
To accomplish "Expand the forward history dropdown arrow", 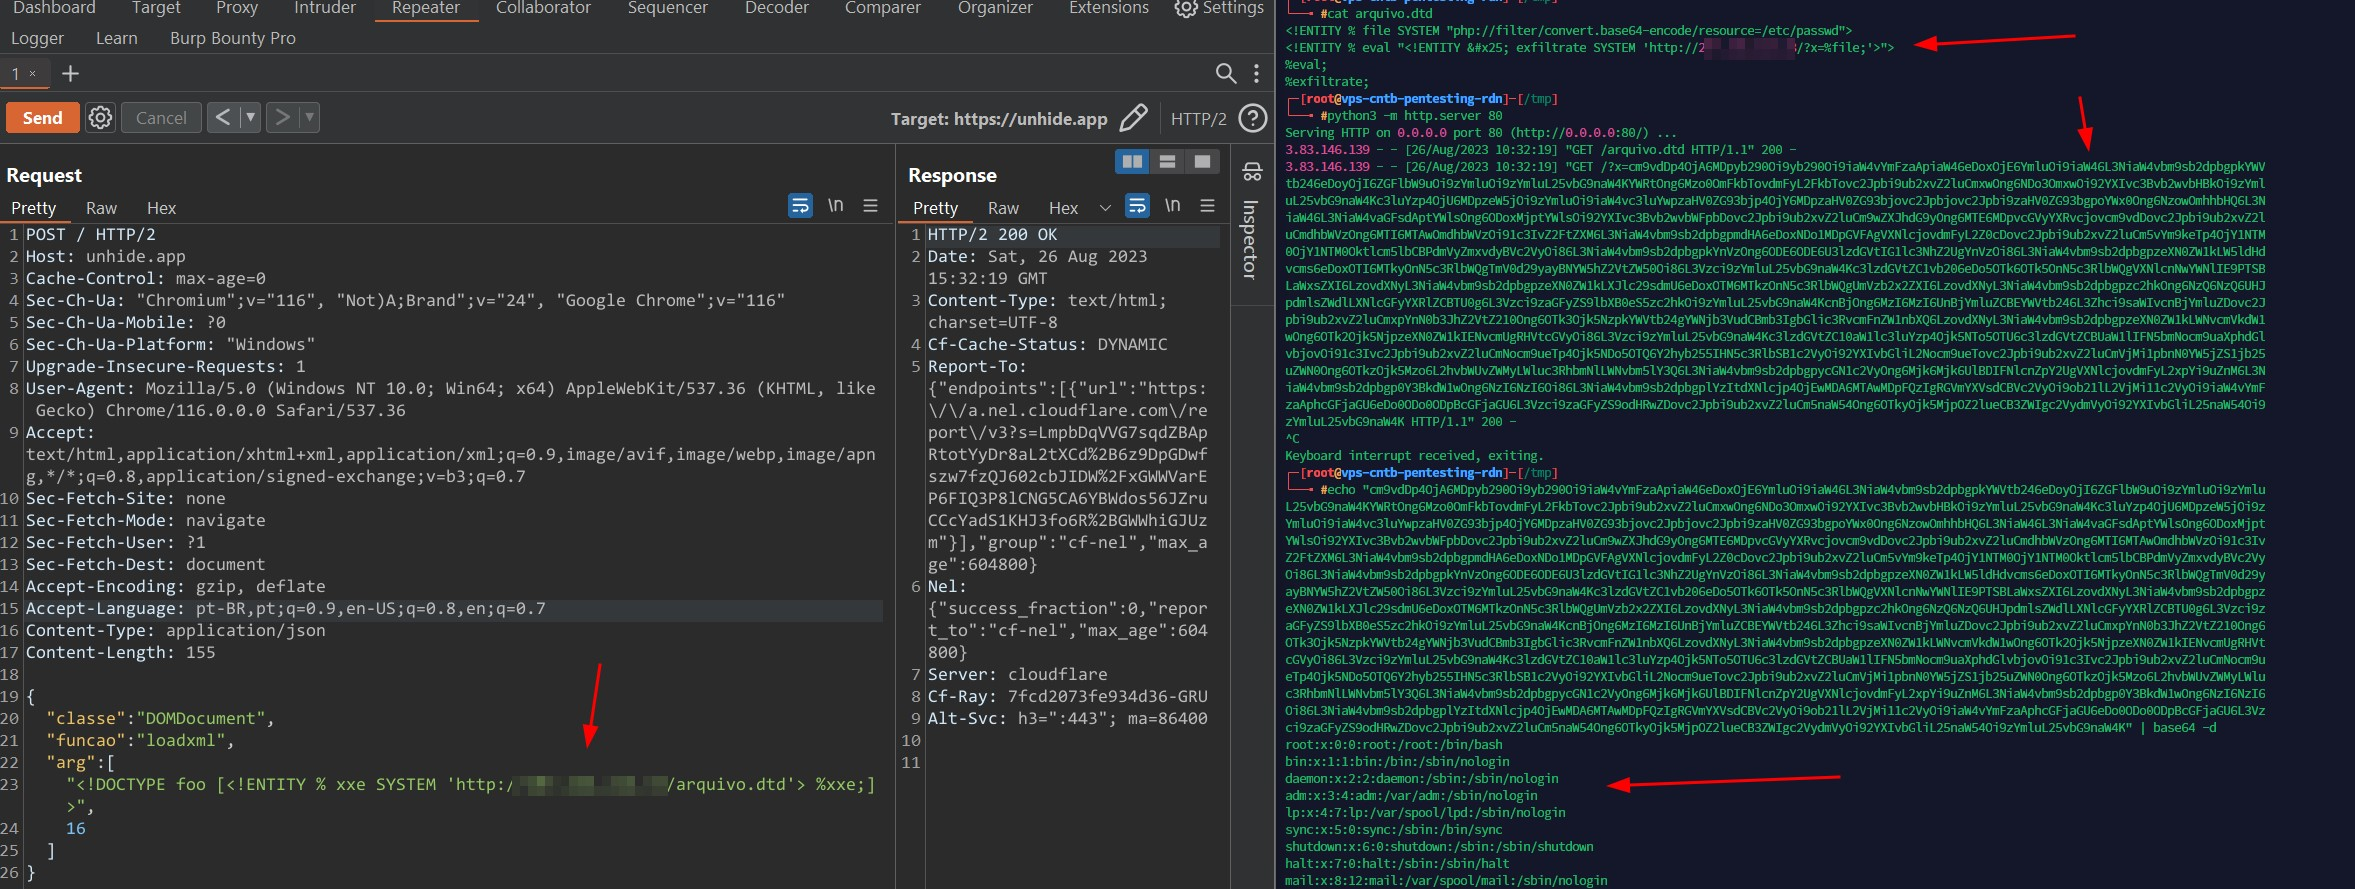I will click(310, 118).
